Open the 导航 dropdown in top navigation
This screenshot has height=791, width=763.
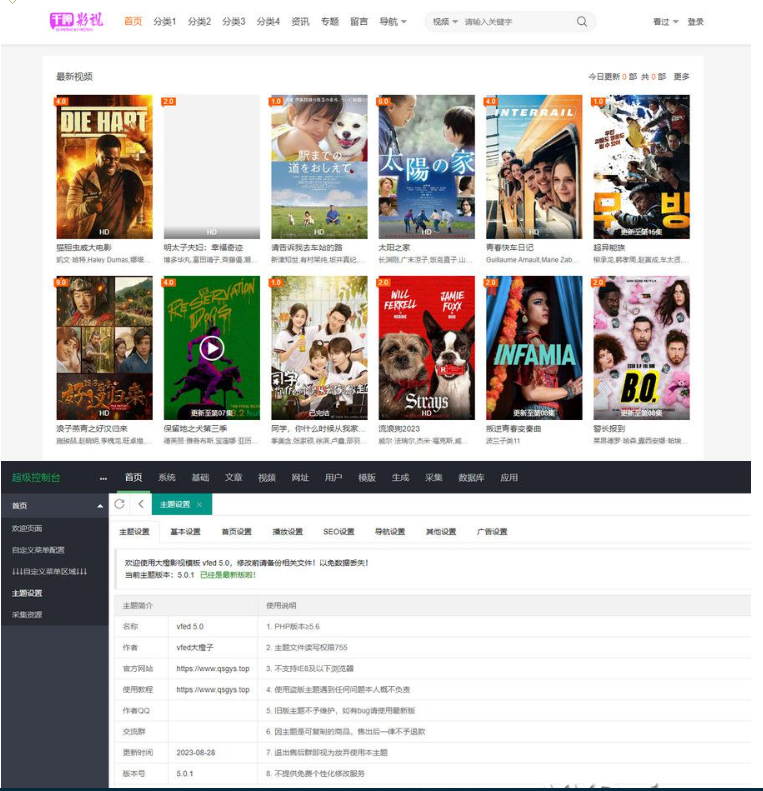(393, 21)
